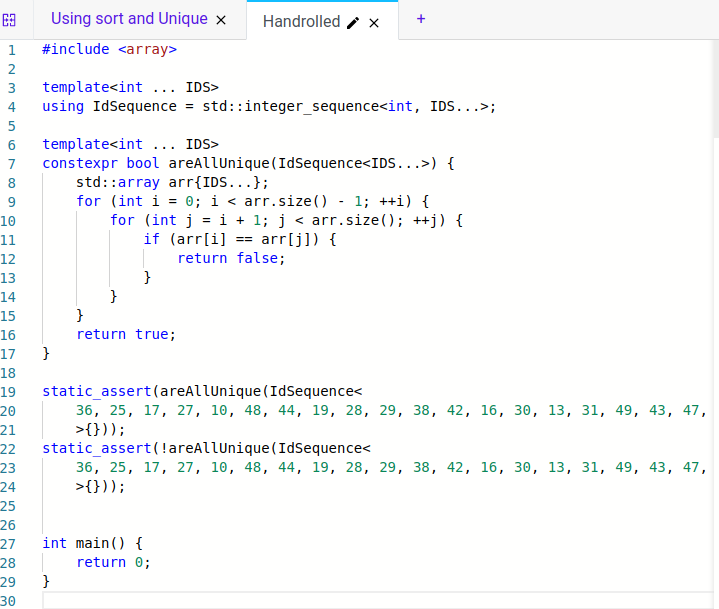Click the number 36 on line 20
The image size is (719, 609).
[x=84, y=410]
